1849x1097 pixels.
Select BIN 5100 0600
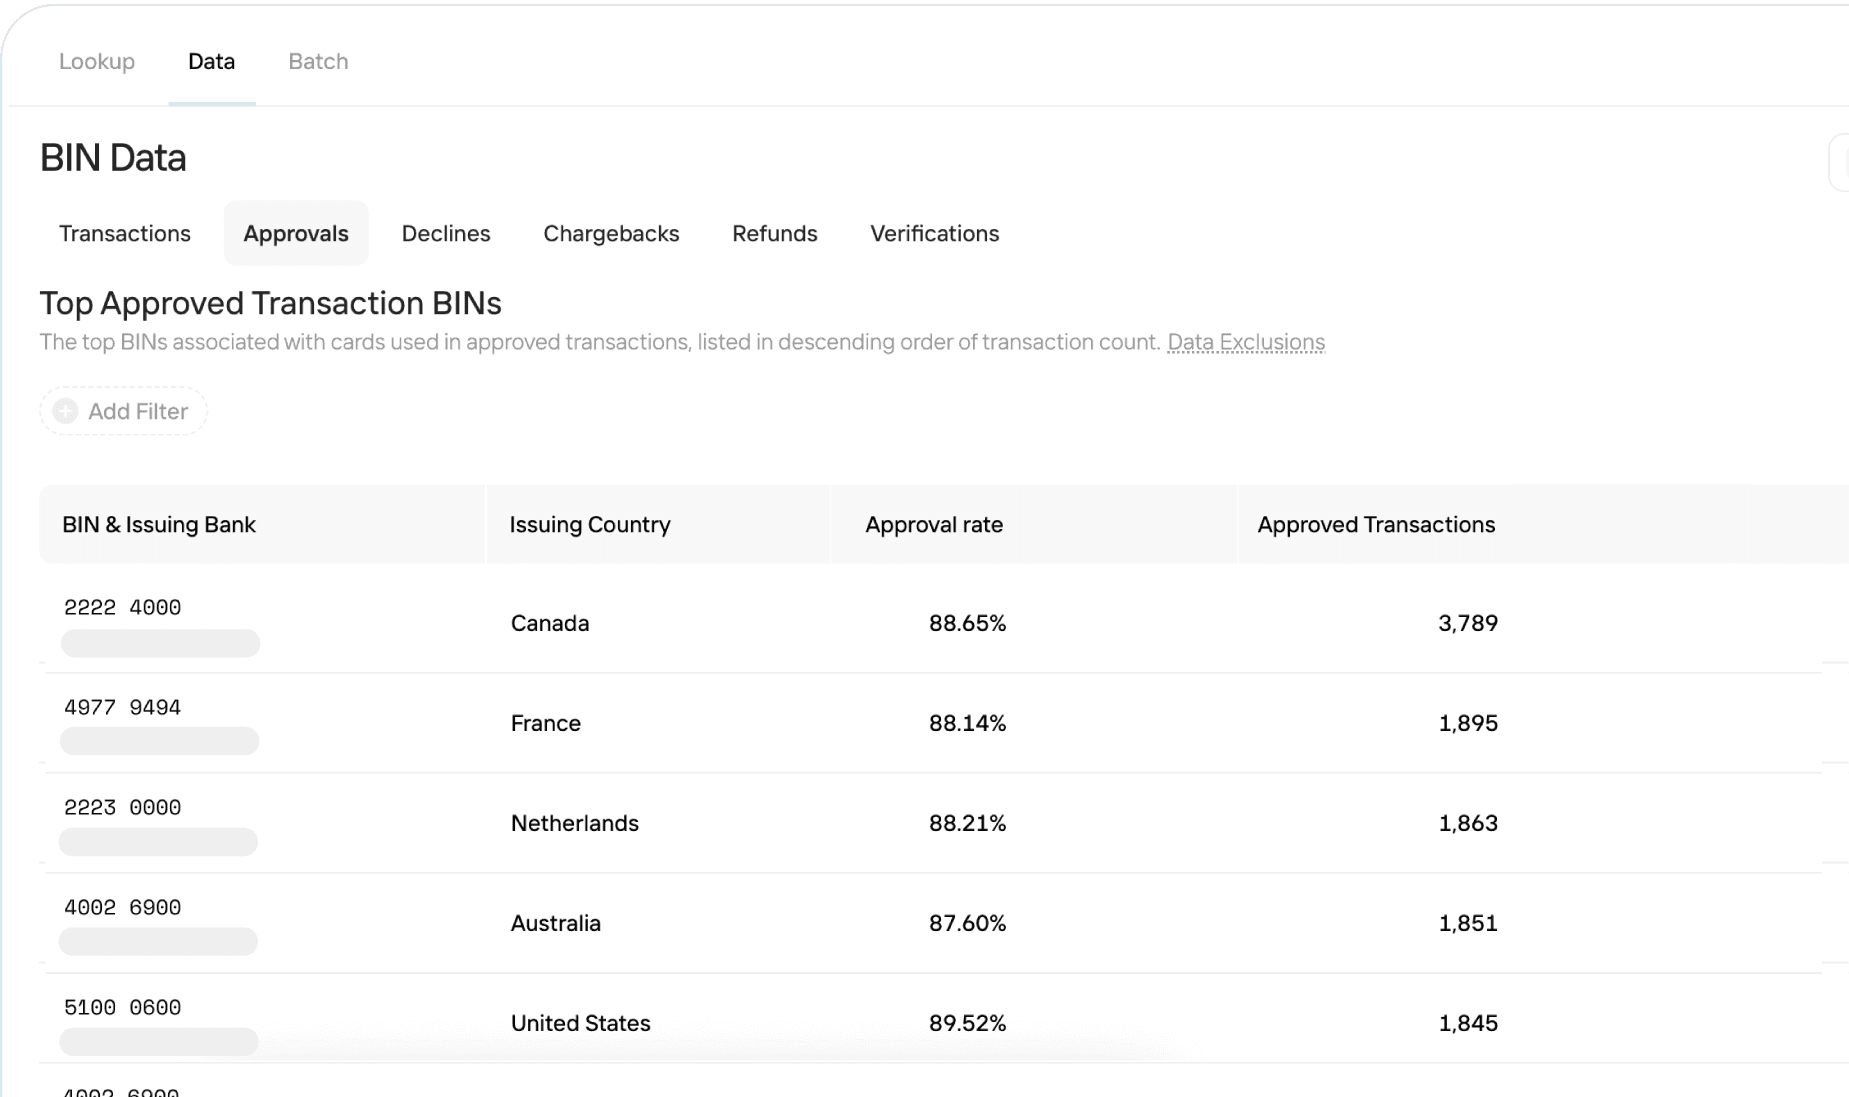pos(122,1007)
